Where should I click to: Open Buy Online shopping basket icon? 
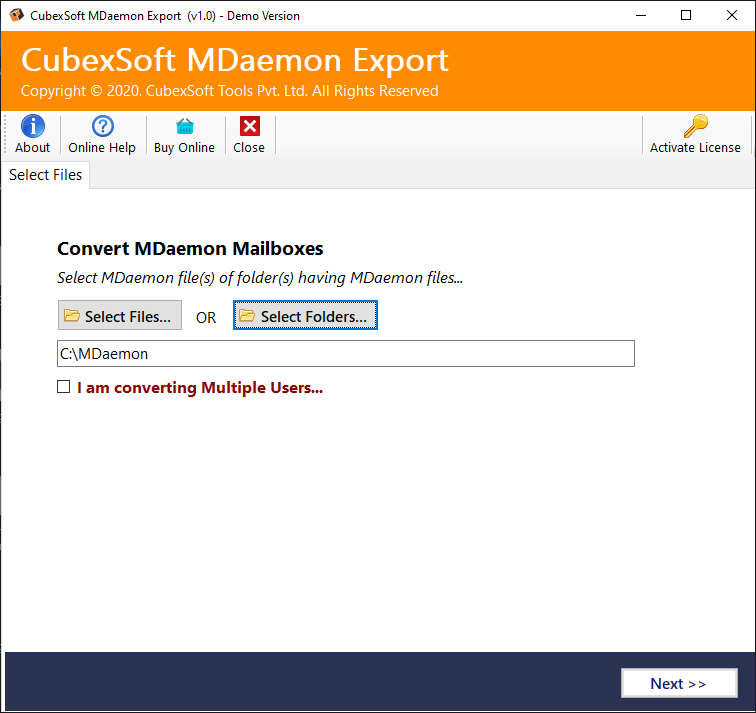pyautogui.click(x=184, y=126)
